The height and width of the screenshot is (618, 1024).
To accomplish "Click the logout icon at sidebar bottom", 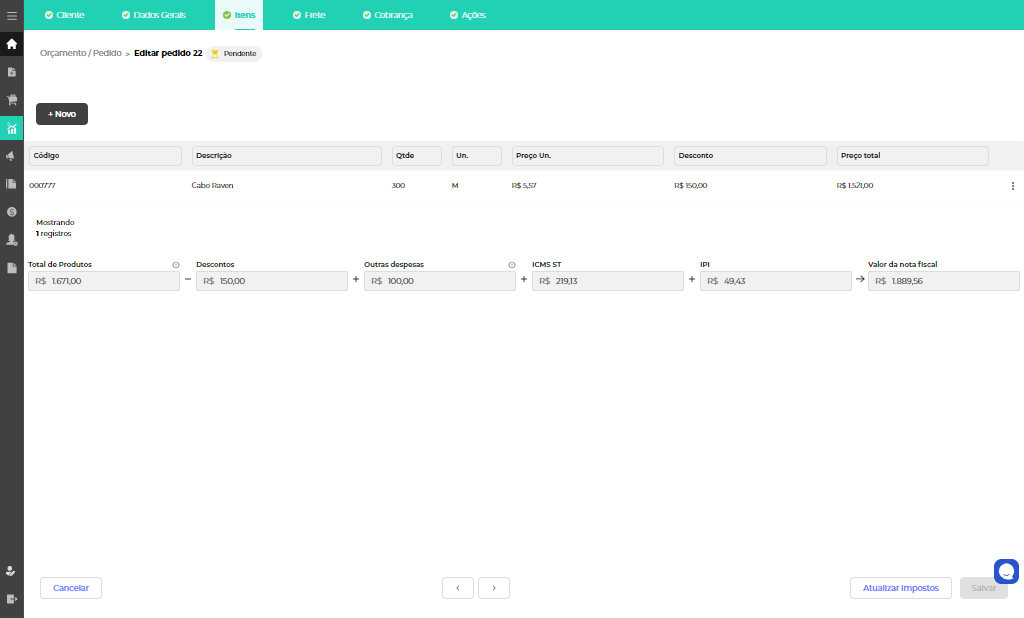I will 12,598.
